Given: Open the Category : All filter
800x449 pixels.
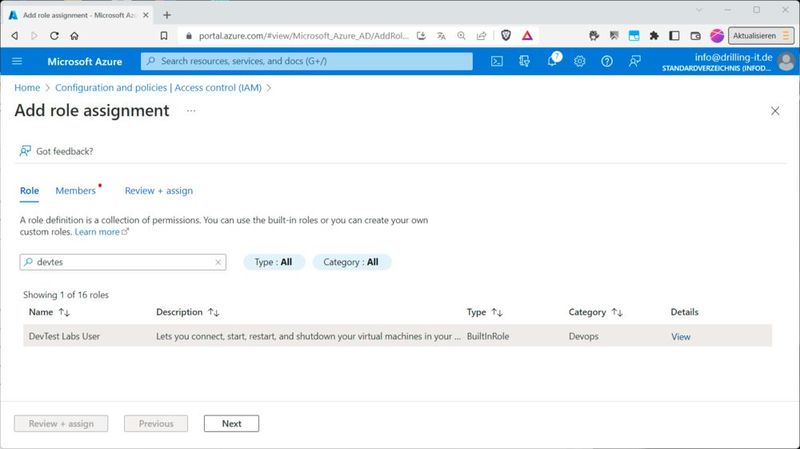Looking at the screenshot, I should (x=351, y=262).
